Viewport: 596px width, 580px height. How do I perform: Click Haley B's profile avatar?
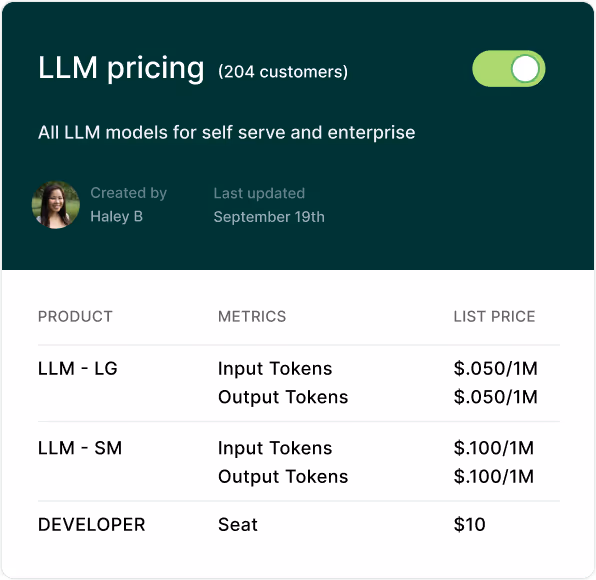tap(56, 204)
